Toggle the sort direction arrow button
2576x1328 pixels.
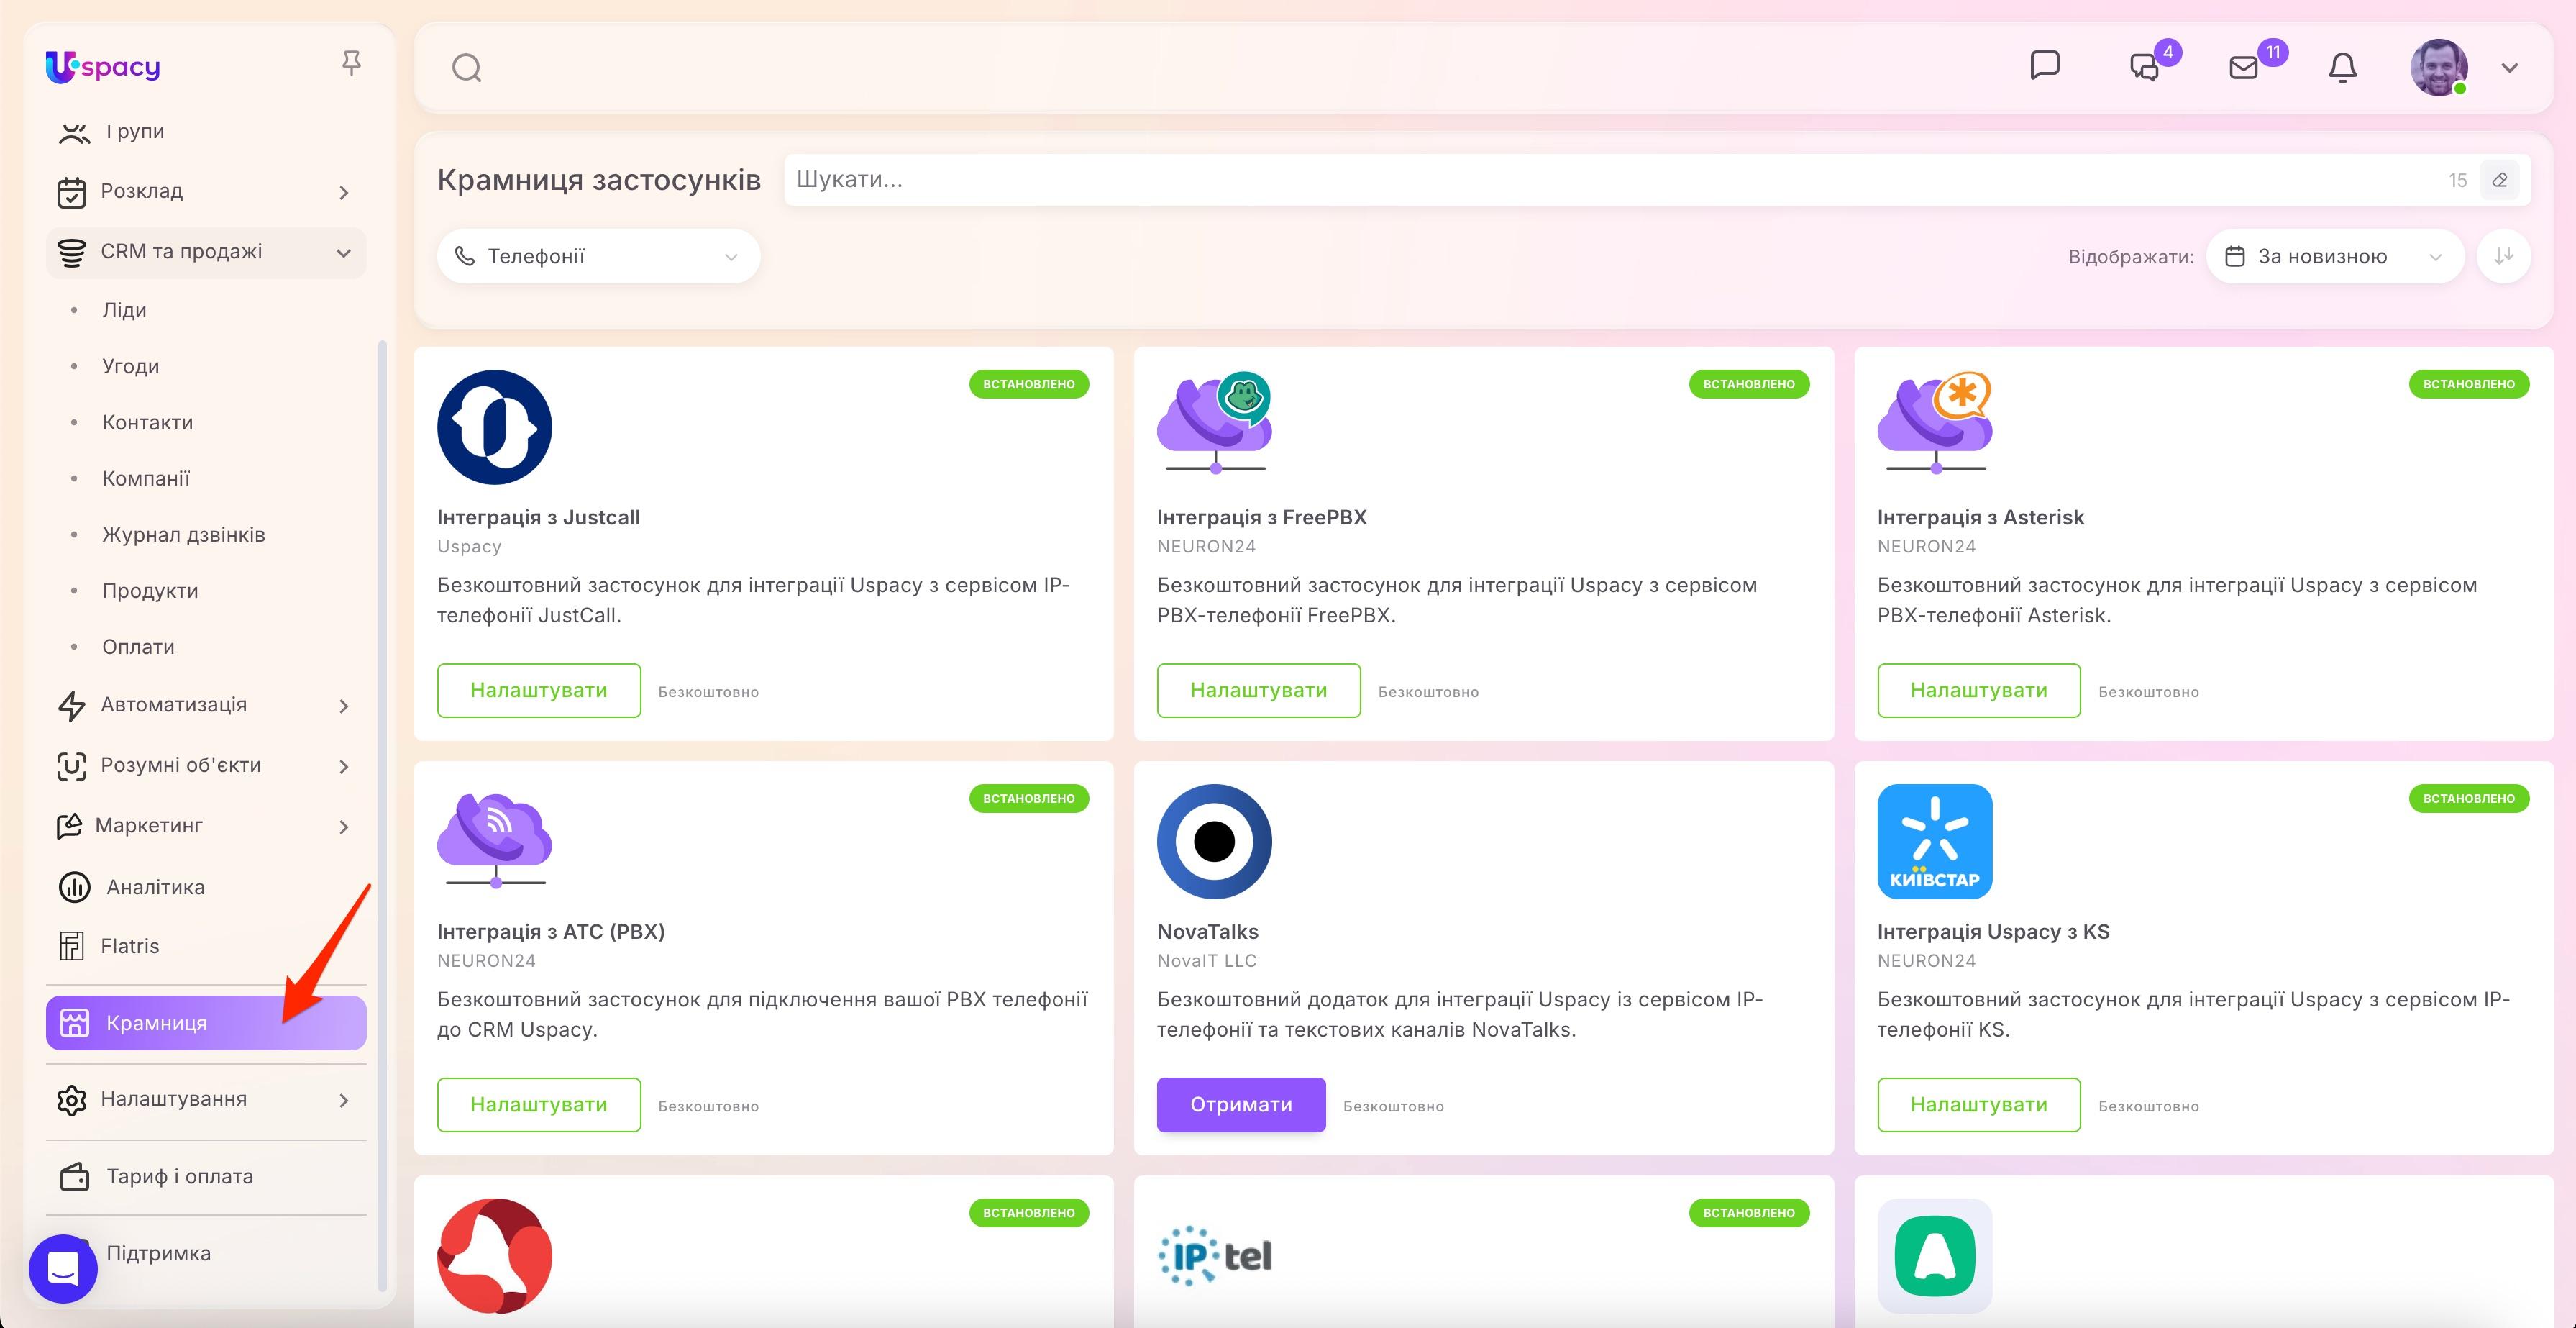pyautogui.click(x=2504, y=256)
